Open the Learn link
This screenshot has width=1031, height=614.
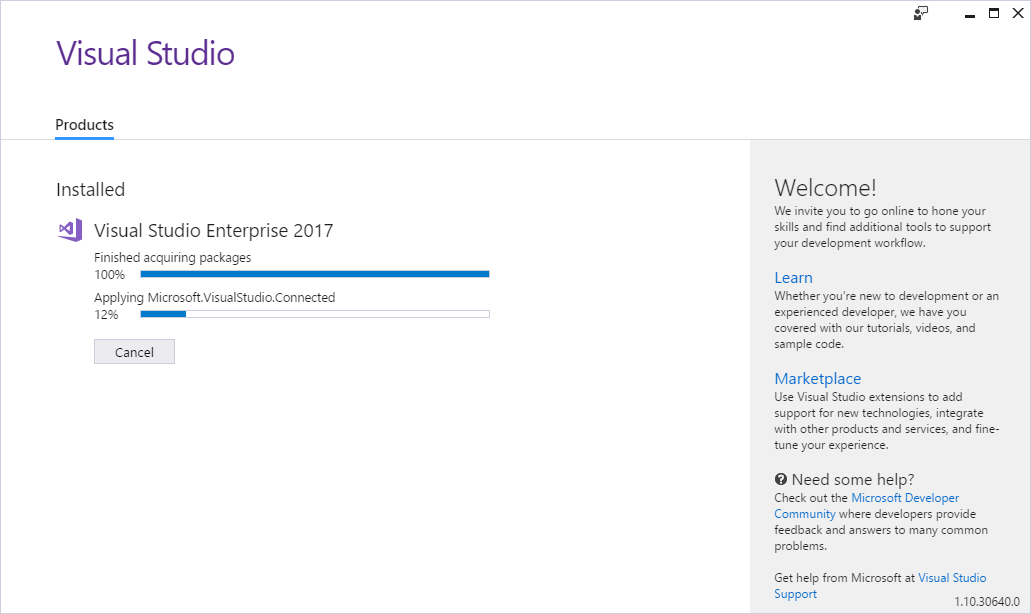tap(793, 277)
